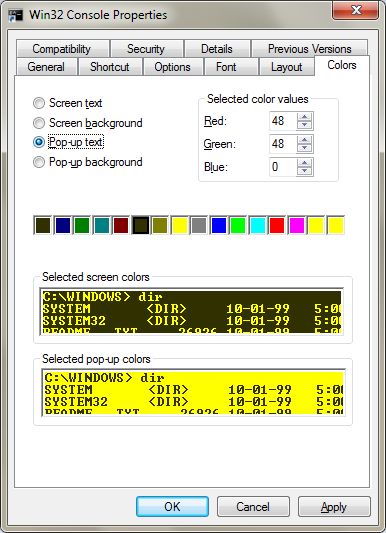Screen dimensions: 386x533
Task: Pick the olive color swatch
Action: (160, 225)
